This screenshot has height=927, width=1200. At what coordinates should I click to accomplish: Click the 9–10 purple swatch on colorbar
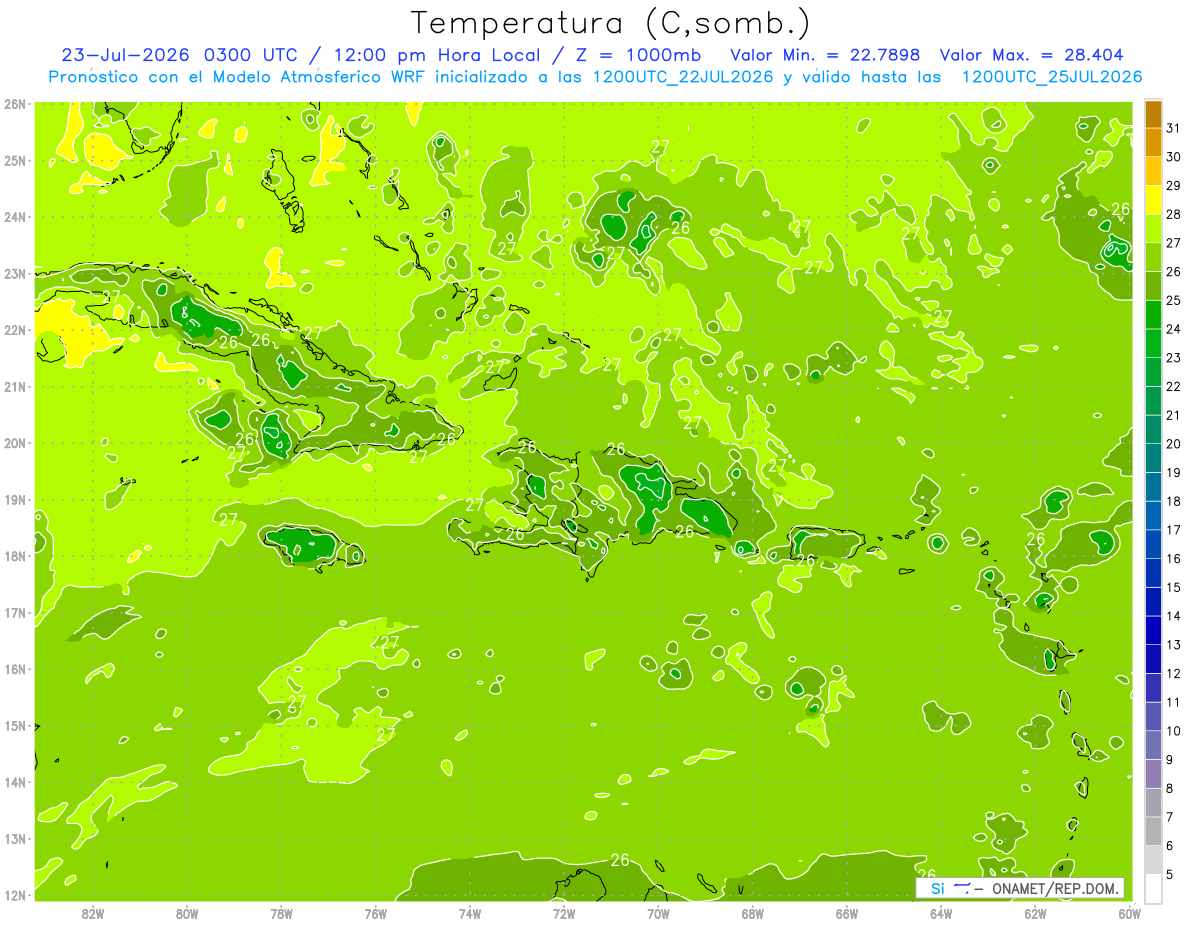pos(1153,745)
